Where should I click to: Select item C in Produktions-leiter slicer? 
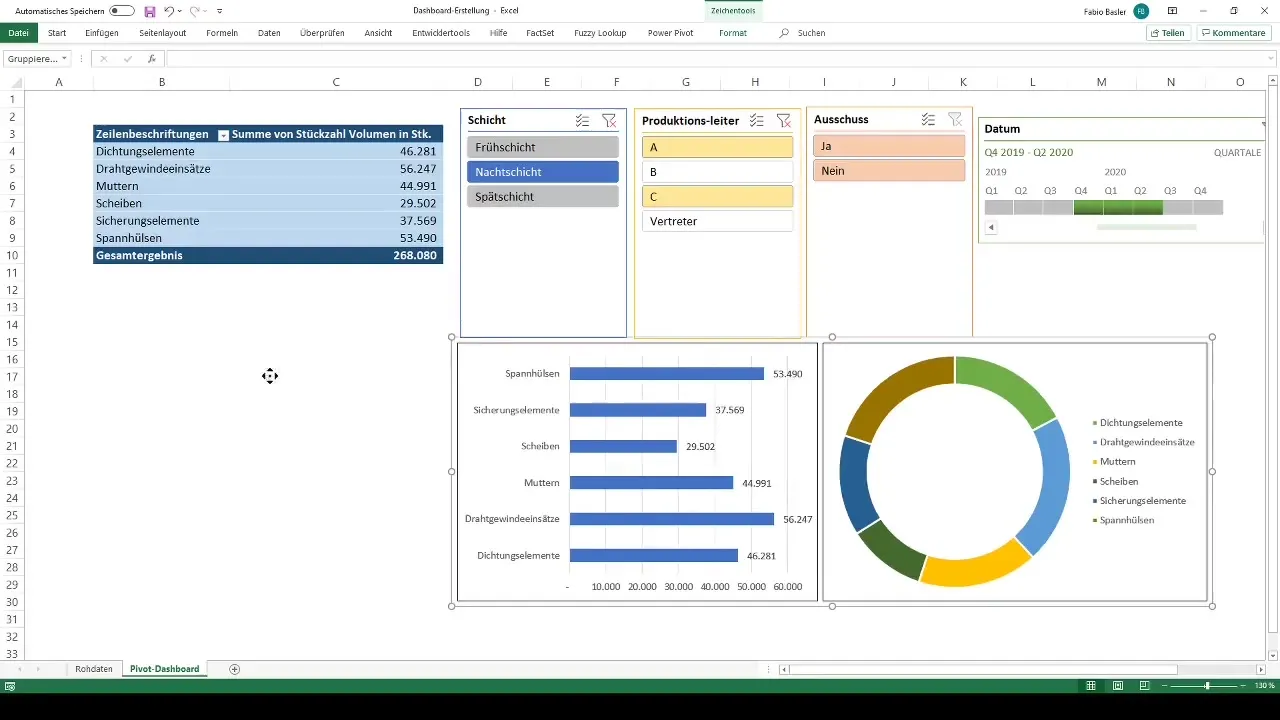click(x=717, y=197)
